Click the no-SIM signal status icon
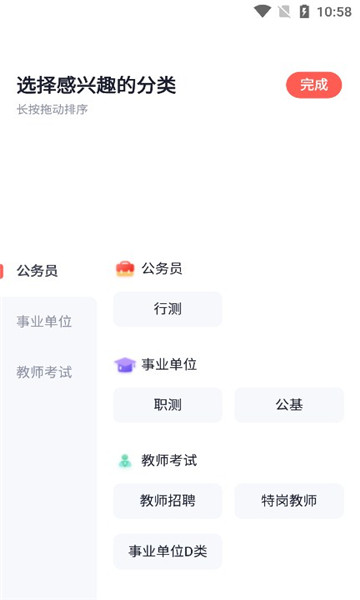 click(284, 12)
